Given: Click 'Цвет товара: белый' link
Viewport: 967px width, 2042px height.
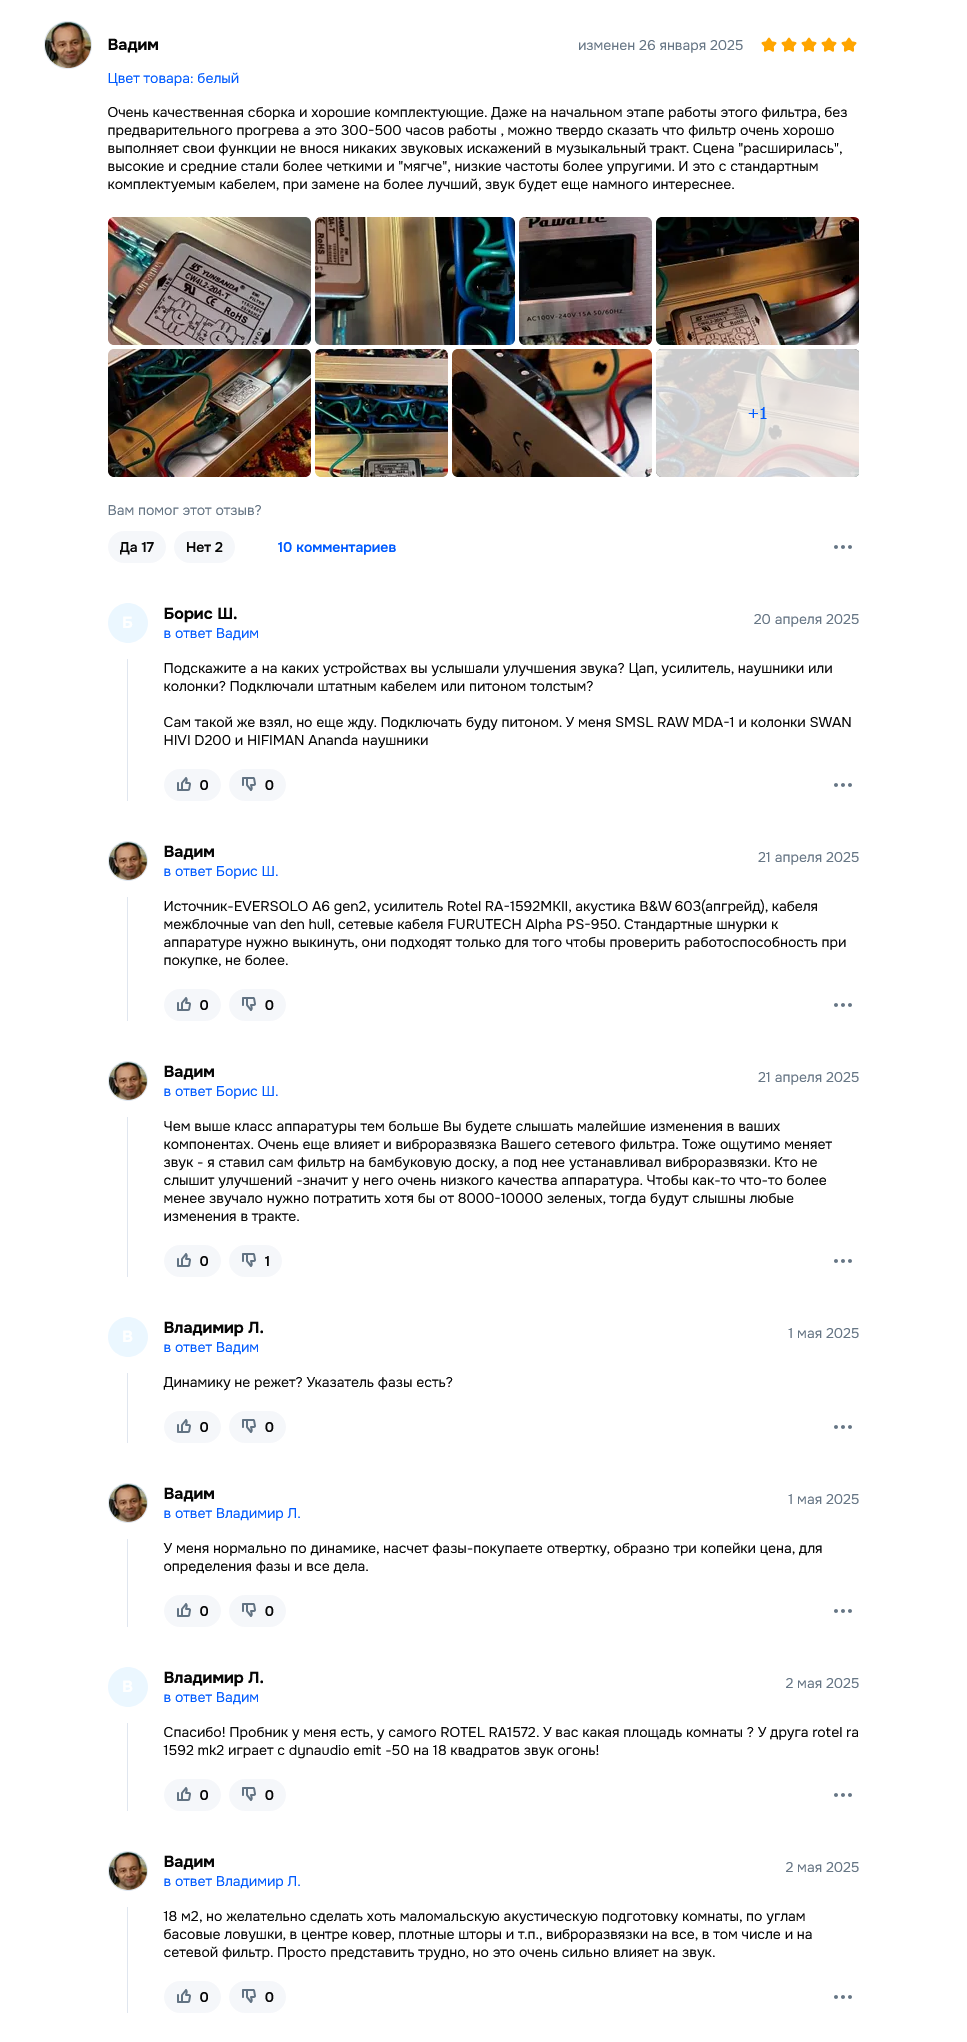Looking at the screenshot, I should [173, 78].
